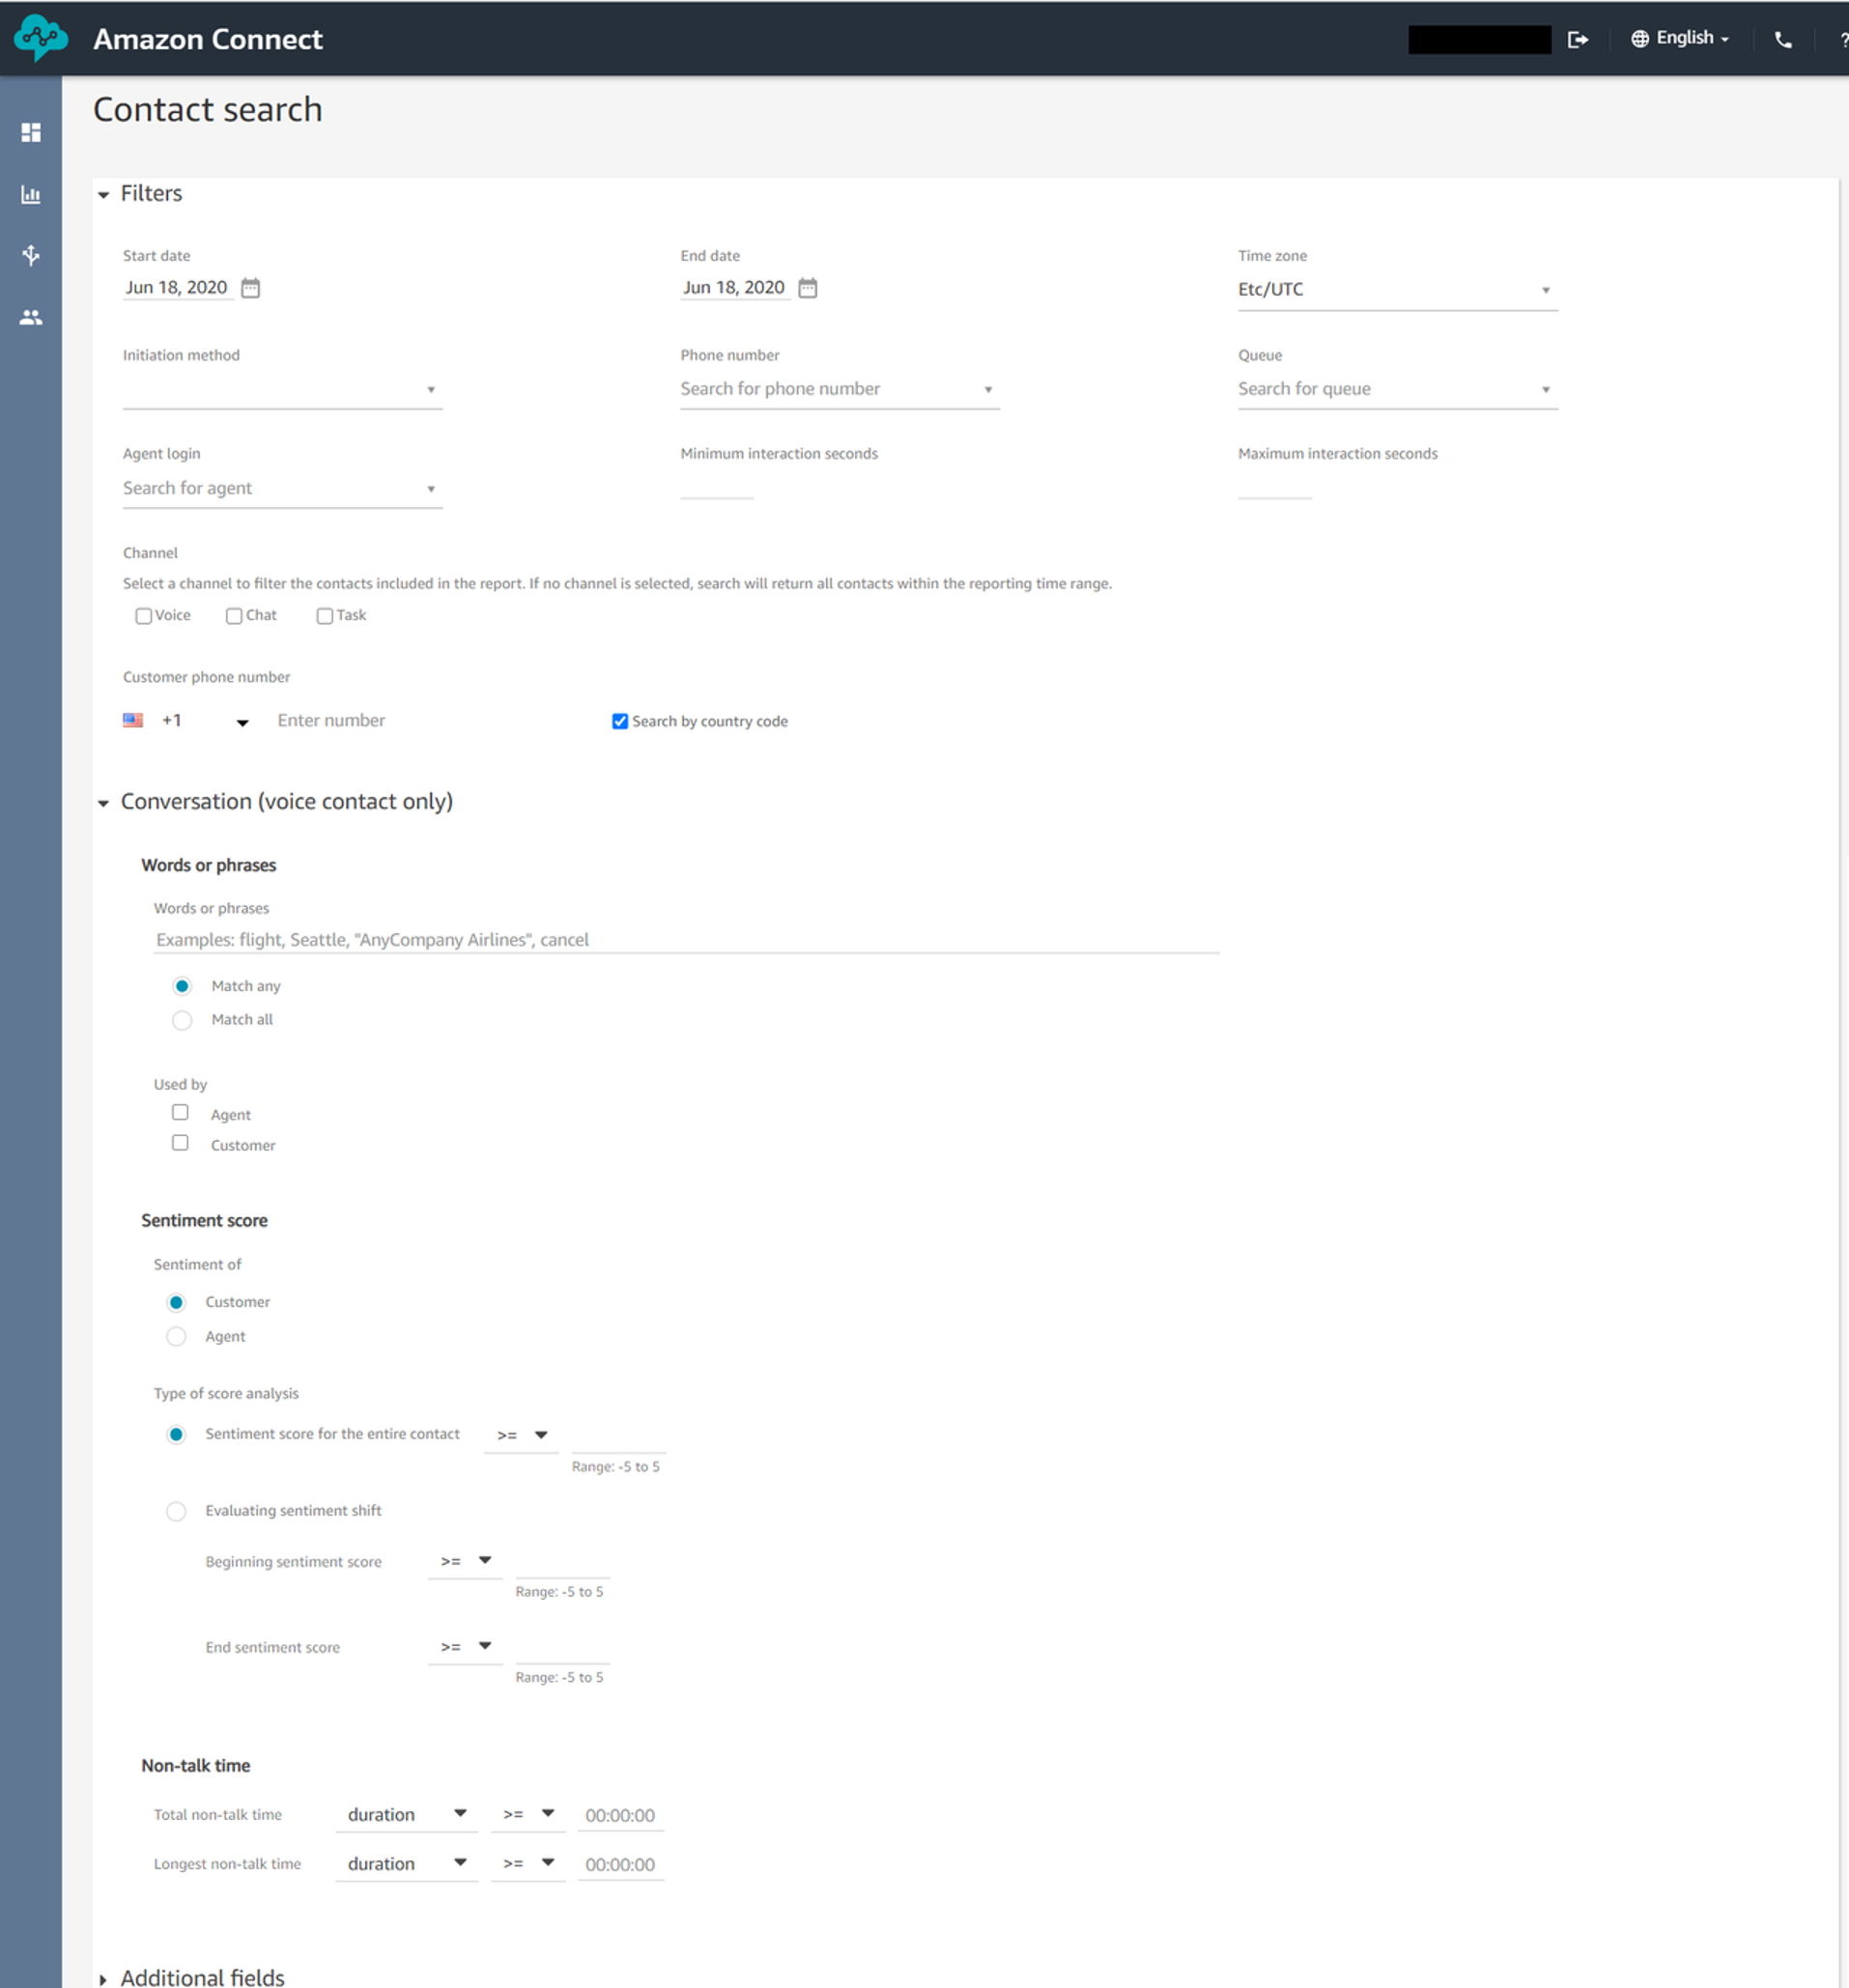Select the Match any radio button
The height and width of the screenshot is (1988, 1849).
coord(182,986)
